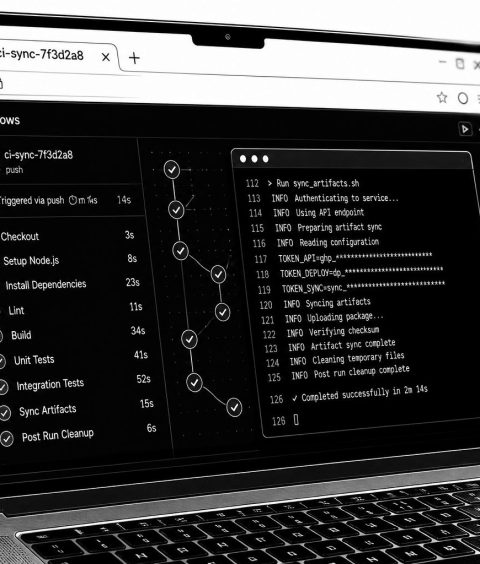The width and height of the screenshot is (480, 564).
Task: Click the topmost graph checkmark node
Action: click(x=172, y=169)
